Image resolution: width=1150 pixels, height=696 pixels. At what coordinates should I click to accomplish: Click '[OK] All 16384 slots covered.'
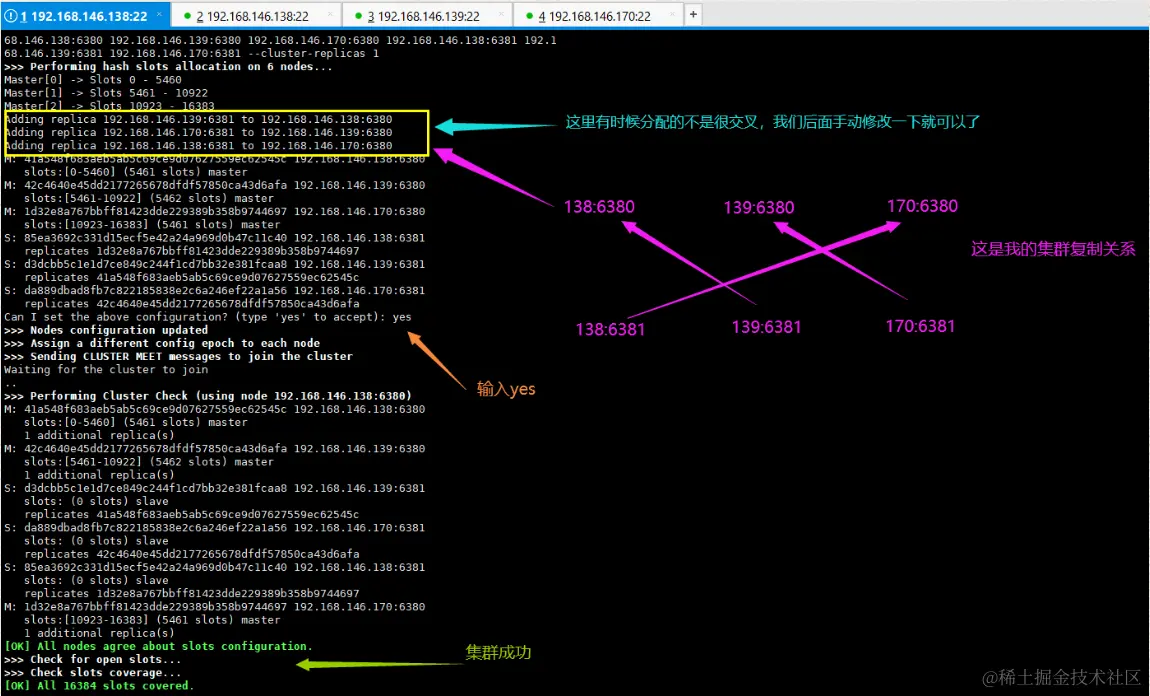pyautogui.click(x=99, y=686)
